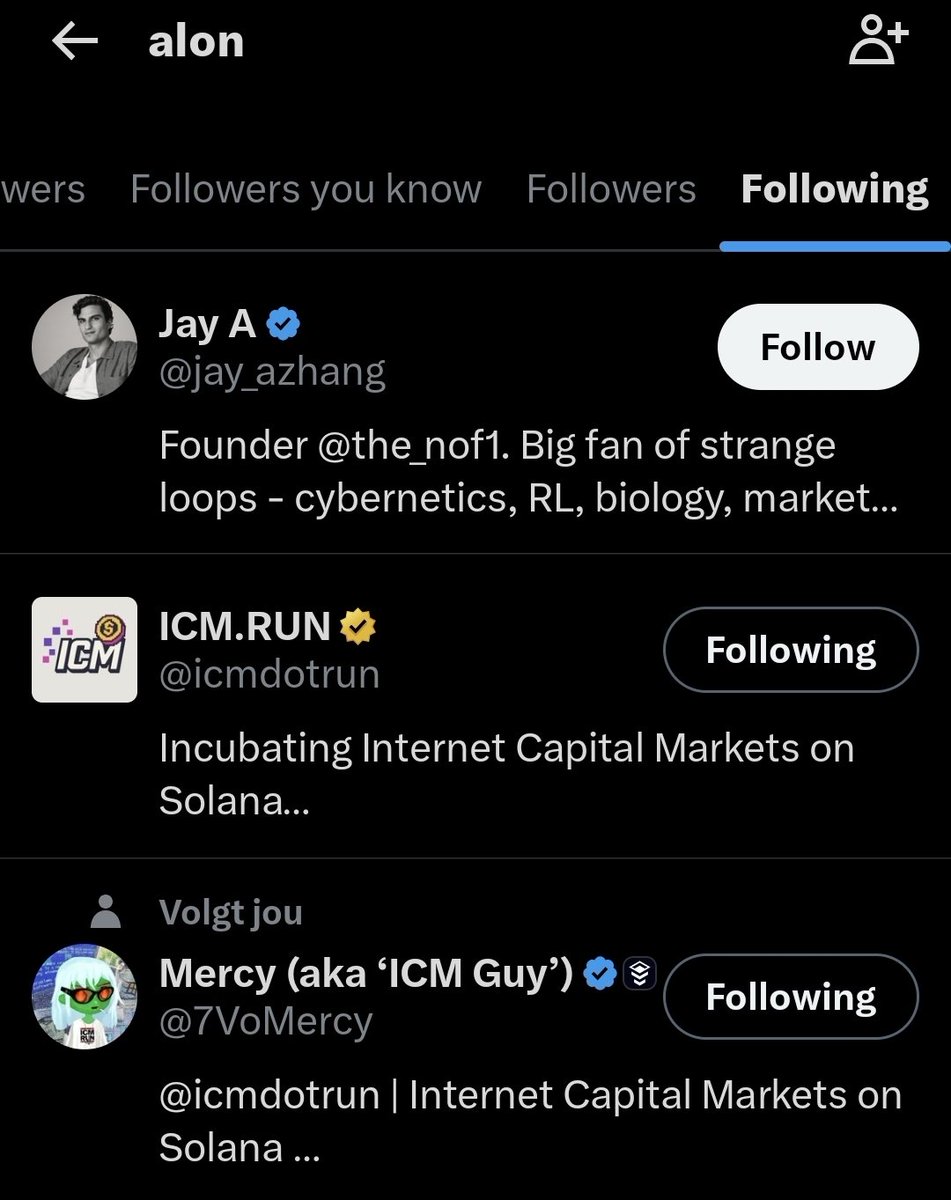The height and width of the screenshot is (1200, 951).
Task: Follow Jay A
Action: [817, 347]
